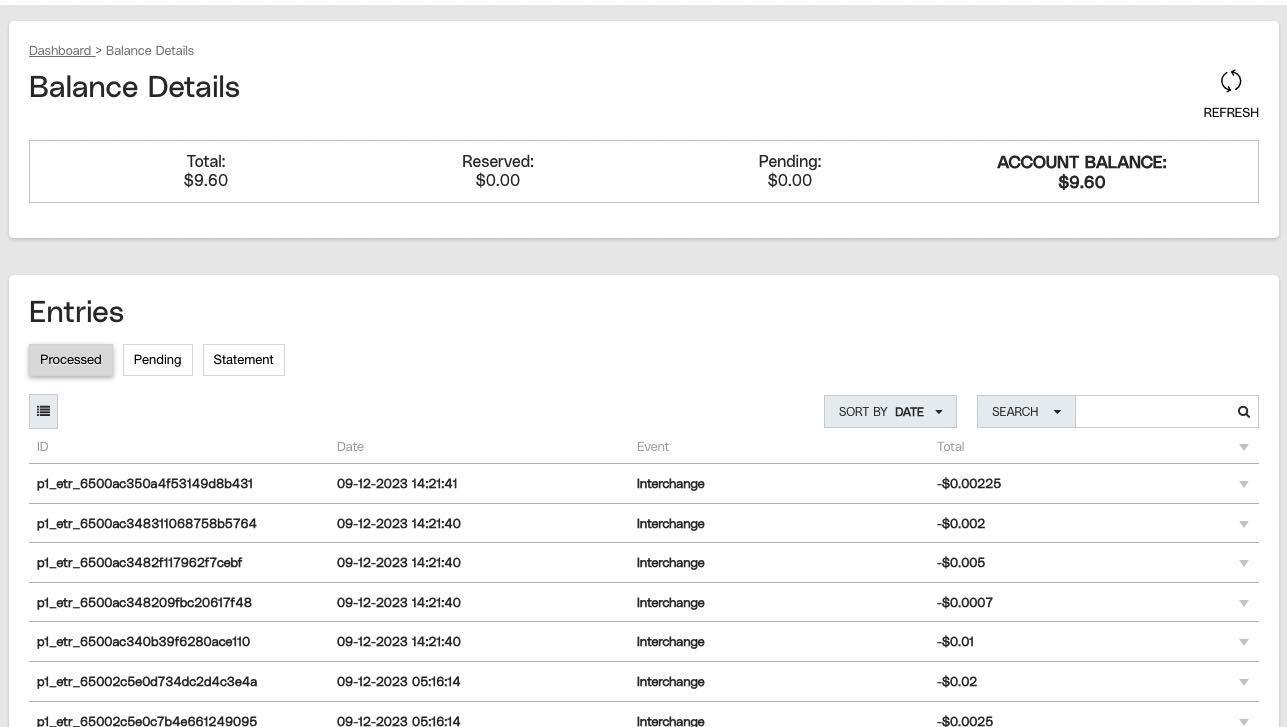
Task: Open the SORT BY Date dropdown
Action: (889, 411)
